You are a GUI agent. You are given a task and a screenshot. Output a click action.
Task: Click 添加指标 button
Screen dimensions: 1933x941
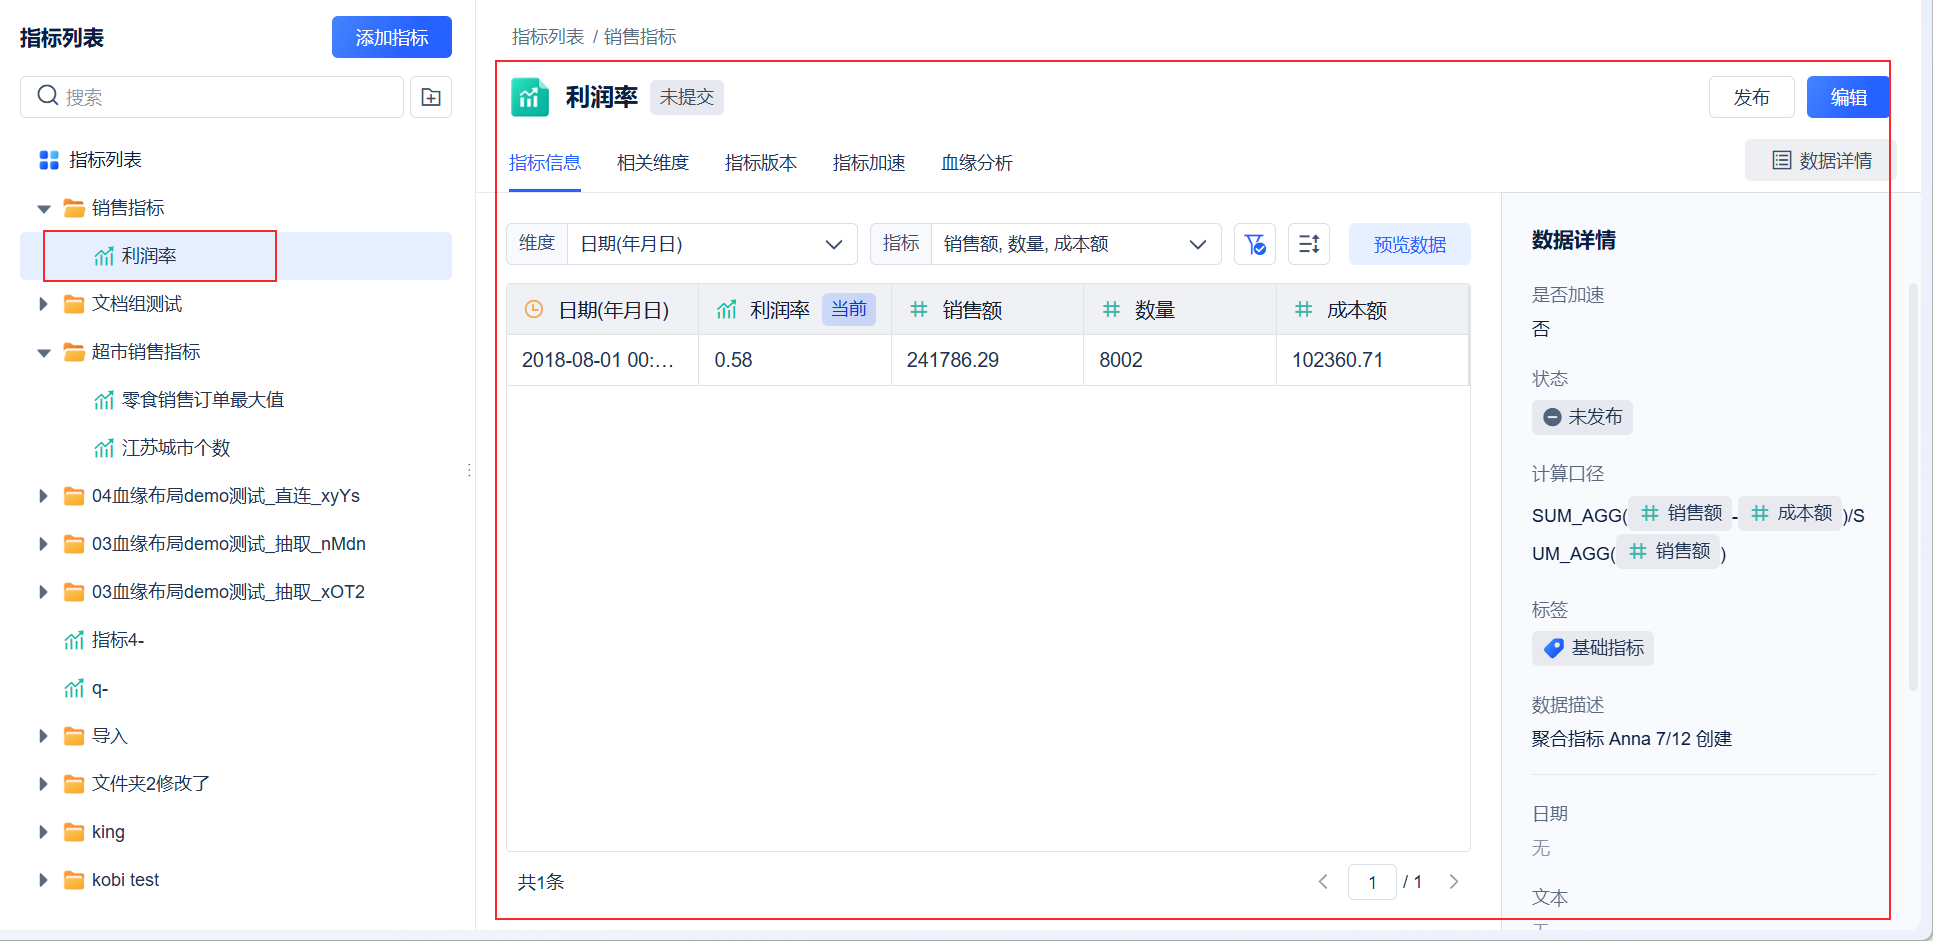(392, 37)
